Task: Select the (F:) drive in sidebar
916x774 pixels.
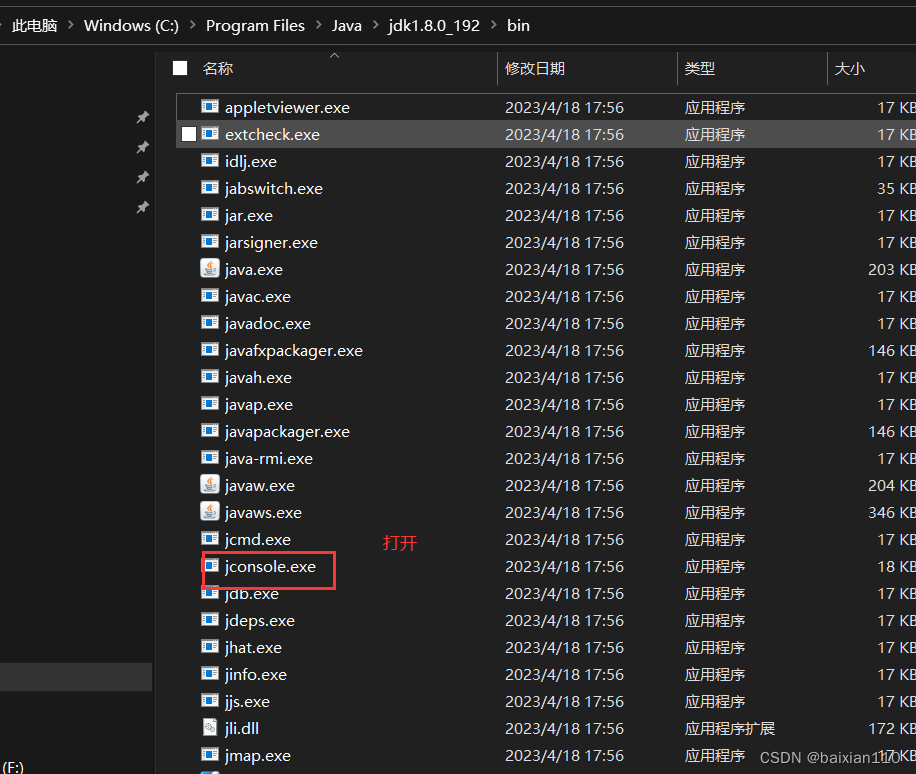Action: (13, 766)
